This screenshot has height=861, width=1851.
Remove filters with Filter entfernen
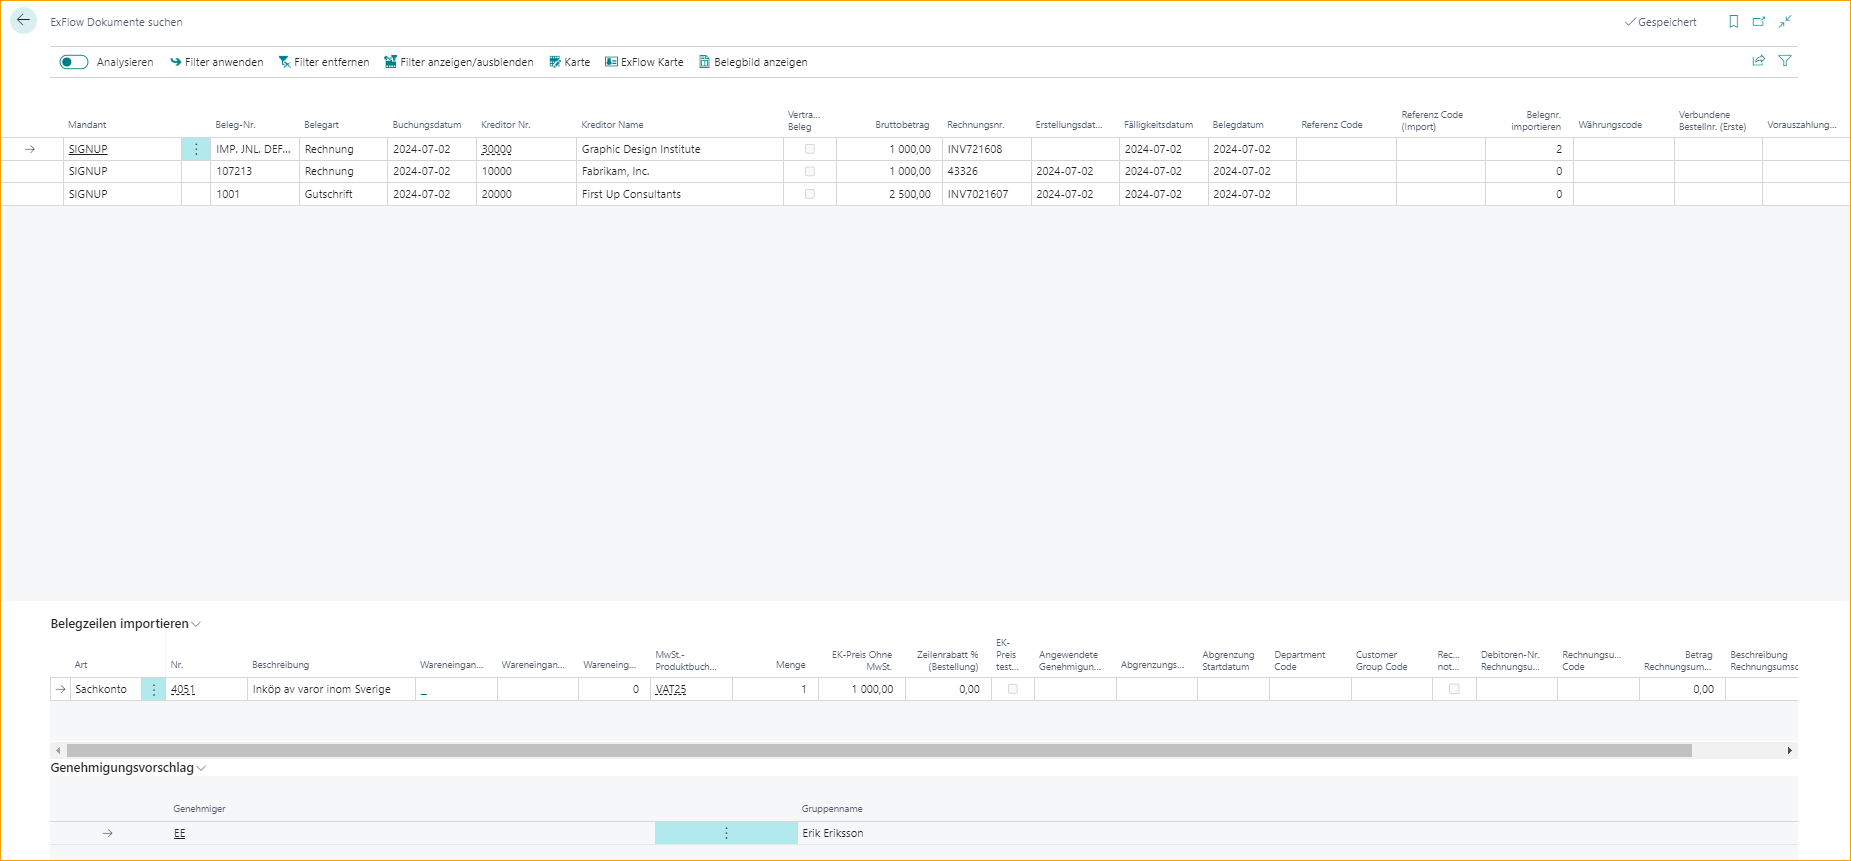pos(324,62)
